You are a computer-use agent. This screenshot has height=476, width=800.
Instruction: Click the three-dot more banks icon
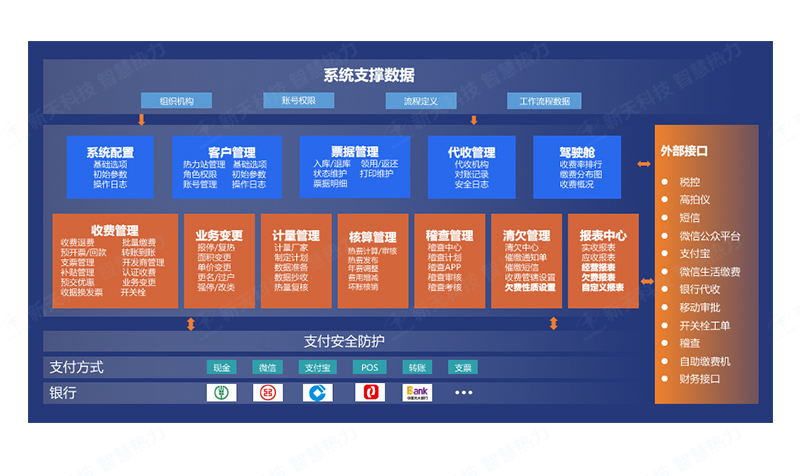pyautogui.click(x=463, y=393)
